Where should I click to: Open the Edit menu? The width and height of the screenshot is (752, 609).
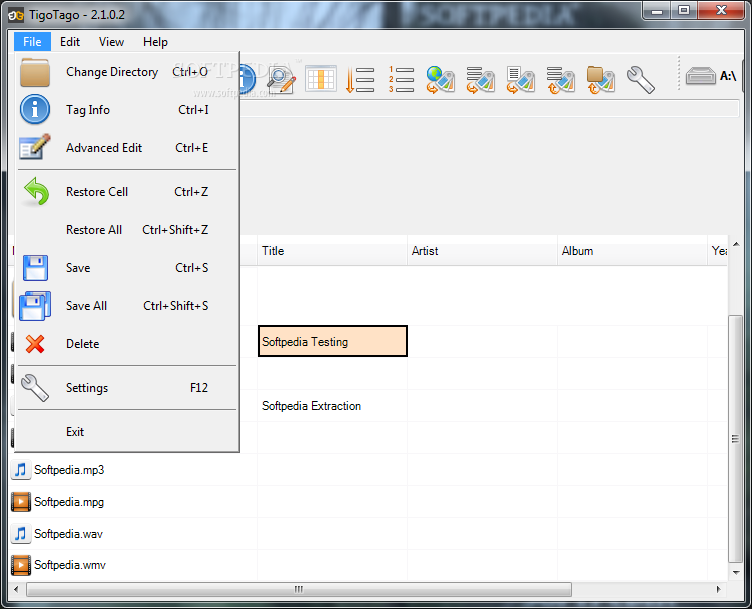70,42
